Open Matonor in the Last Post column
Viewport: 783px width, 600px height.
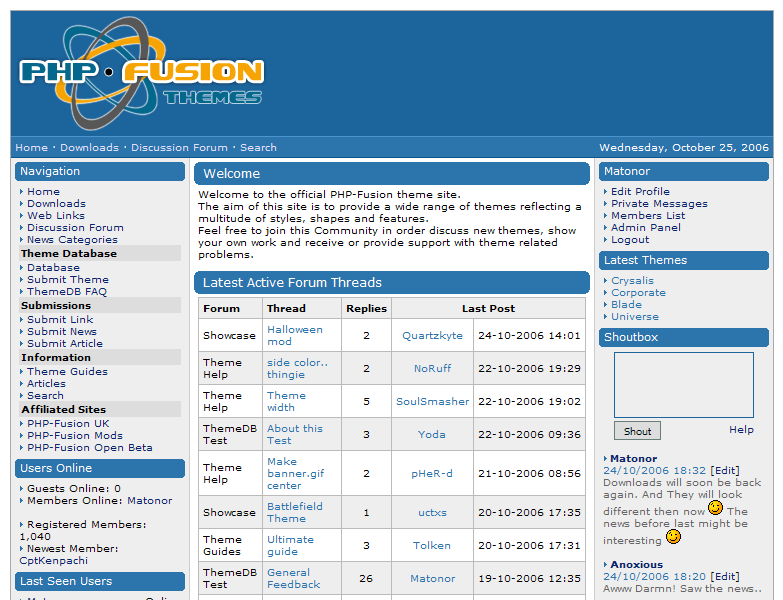432,578
